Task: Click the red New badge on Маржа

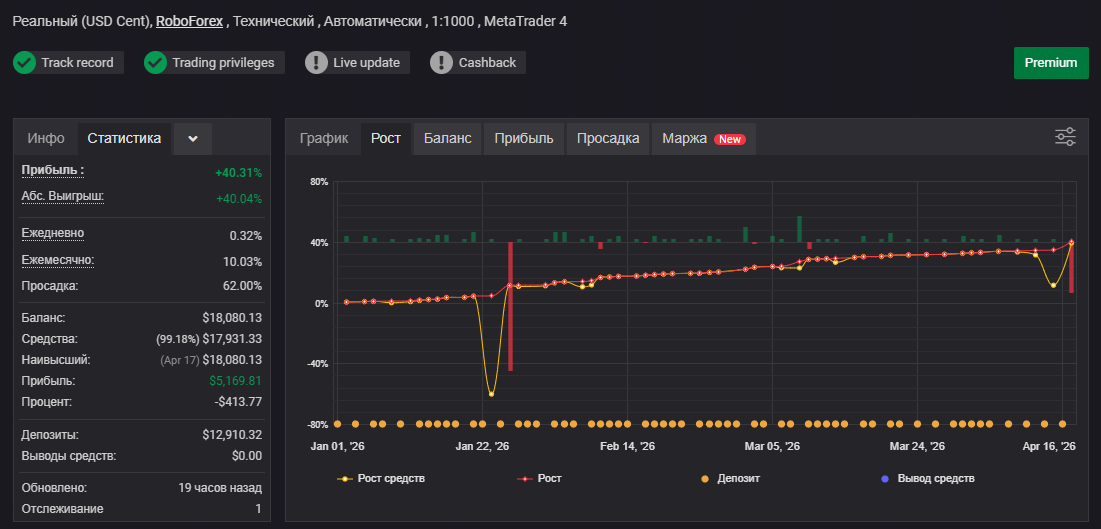Action: pyautogui.click(x=730, y=139)
